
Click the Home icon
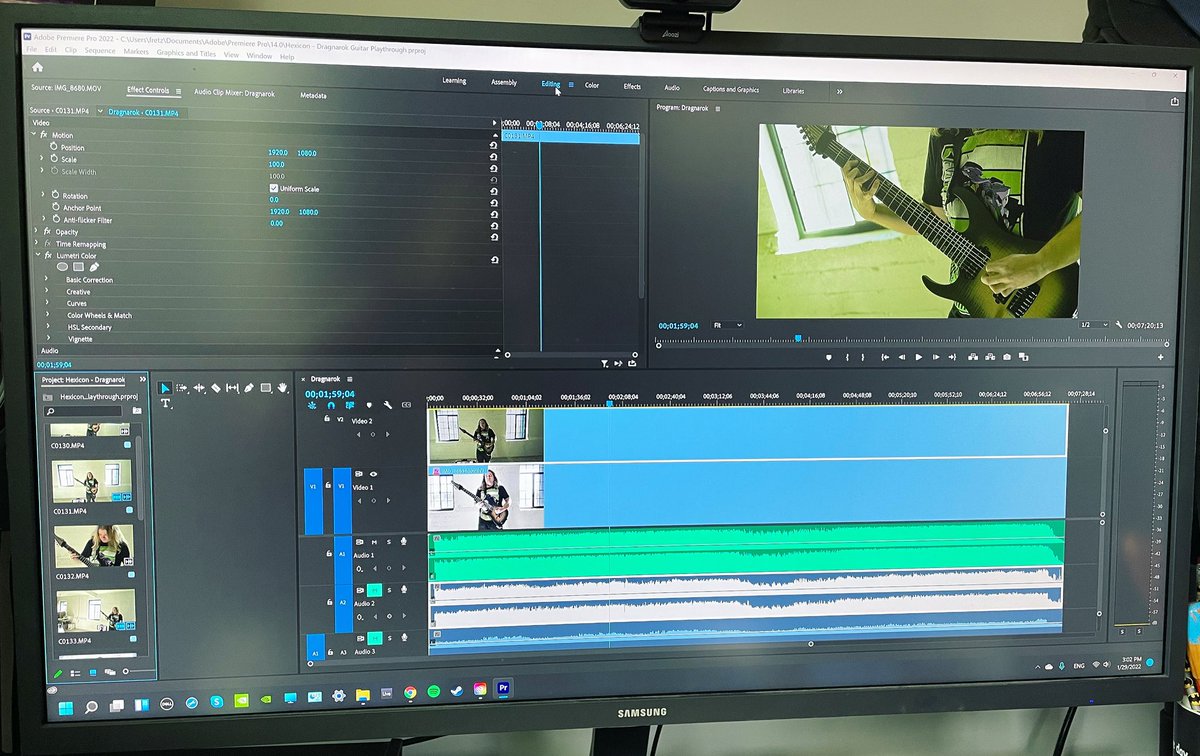[38, 67]
